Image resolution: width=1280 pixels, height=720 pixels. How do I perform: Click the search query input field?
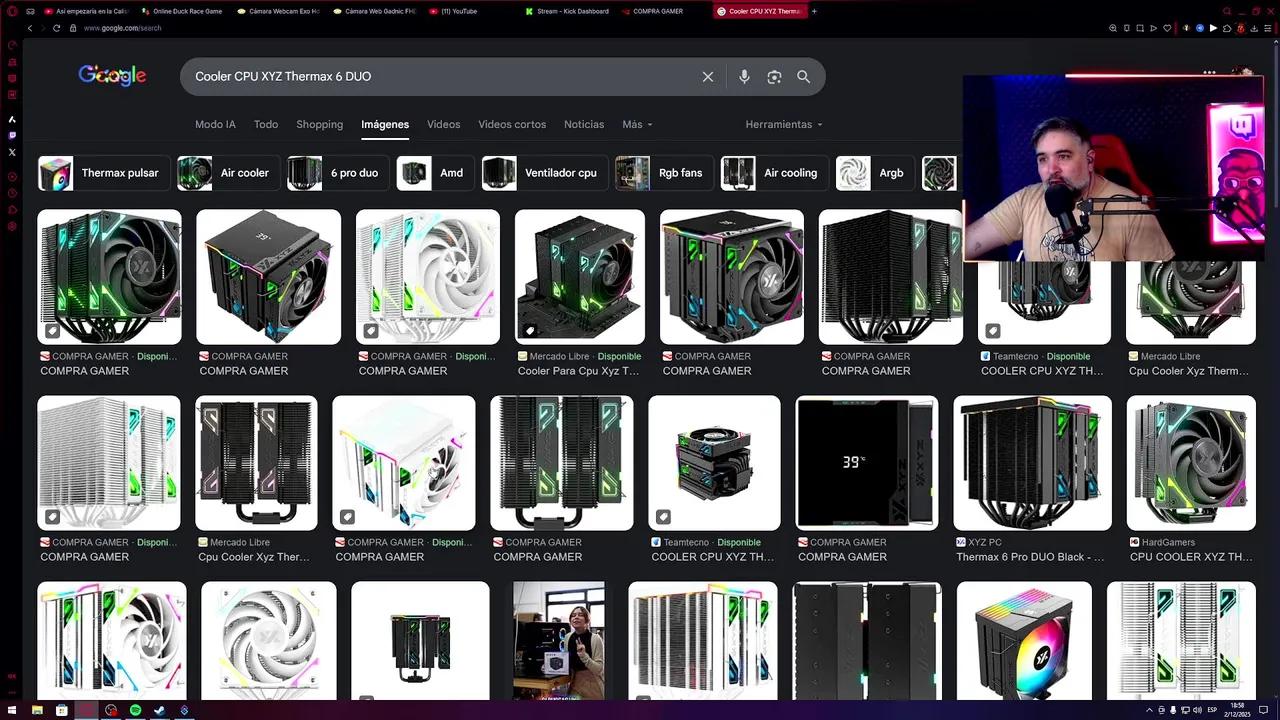440,77
